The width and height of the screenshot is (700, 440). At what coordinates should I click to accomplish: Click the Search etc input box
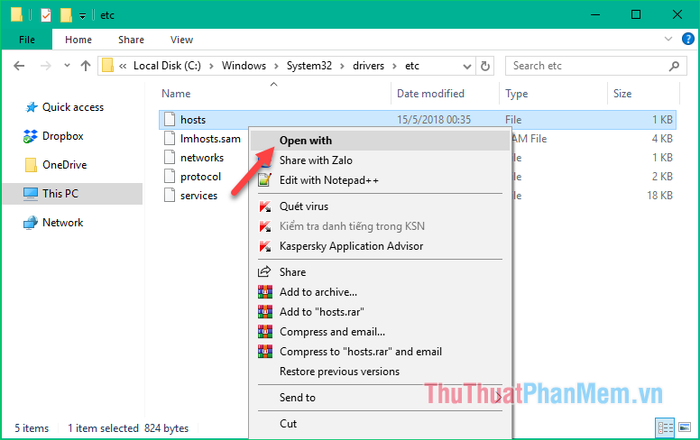590,66
